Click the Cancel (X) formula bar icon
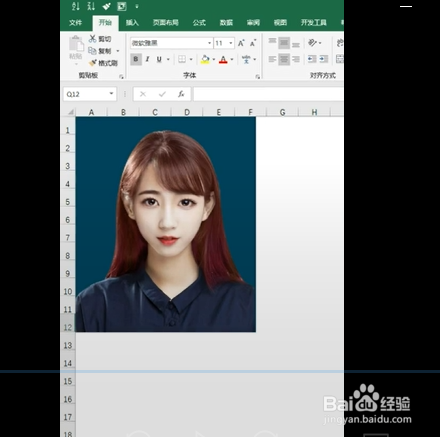Image resolution: width=440 pixels, height=437 pixels. pos(143,94)
